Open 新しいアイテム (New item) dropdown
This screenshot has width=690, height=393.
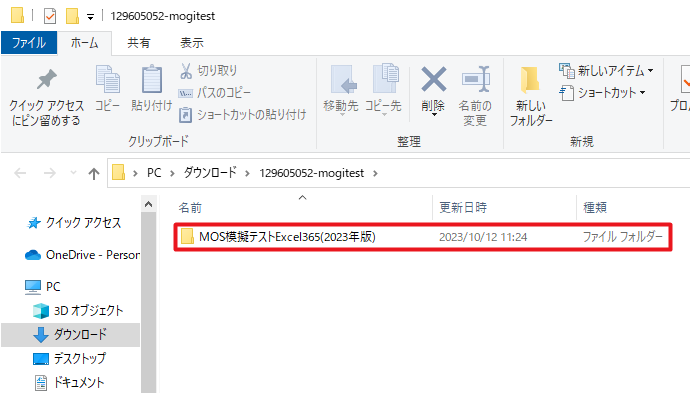606,70
